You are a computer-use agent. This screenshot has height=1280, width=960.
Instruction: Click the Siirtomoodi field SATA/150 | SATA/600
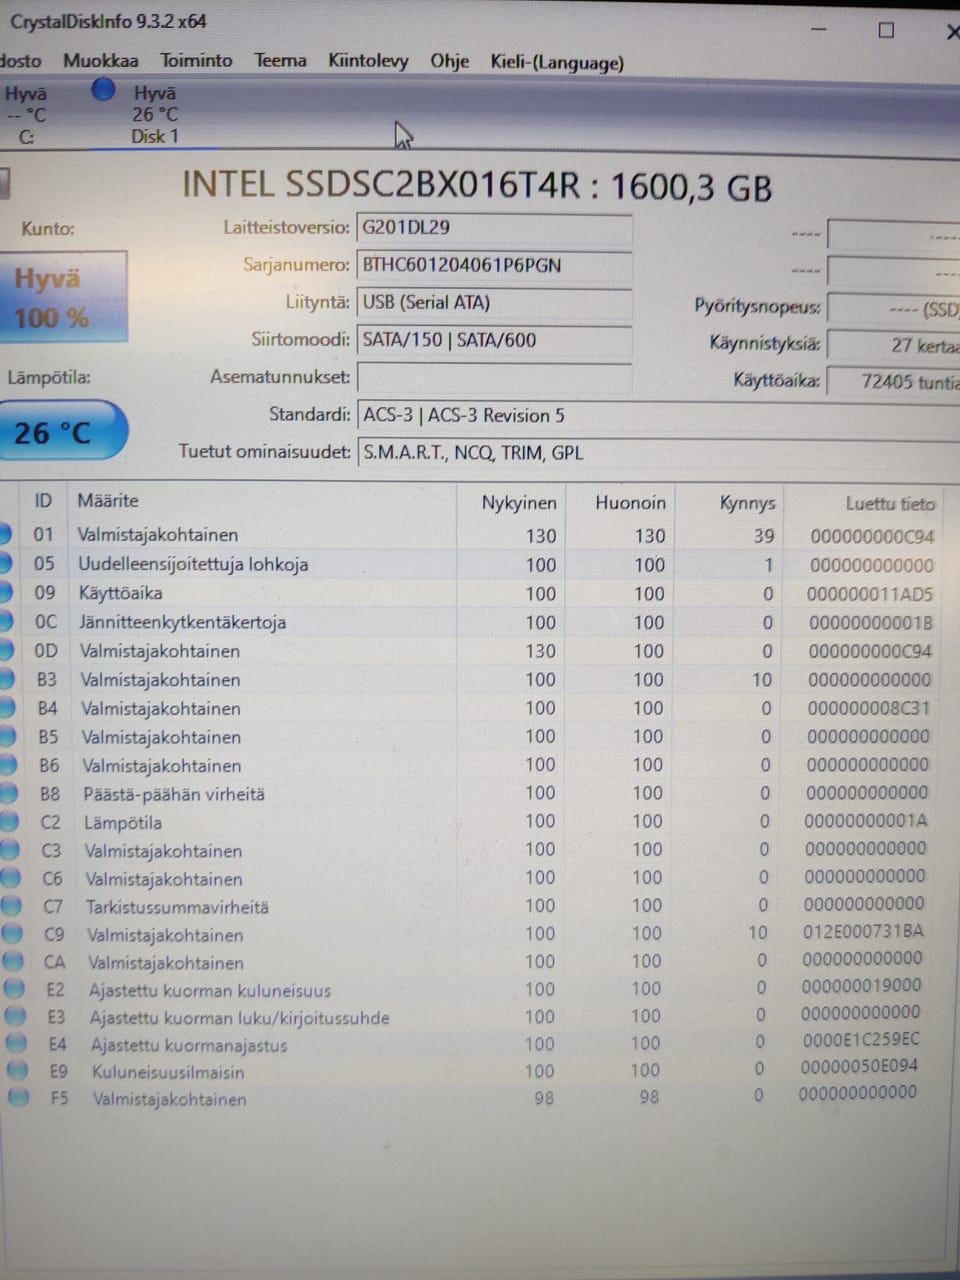point(494,341)
